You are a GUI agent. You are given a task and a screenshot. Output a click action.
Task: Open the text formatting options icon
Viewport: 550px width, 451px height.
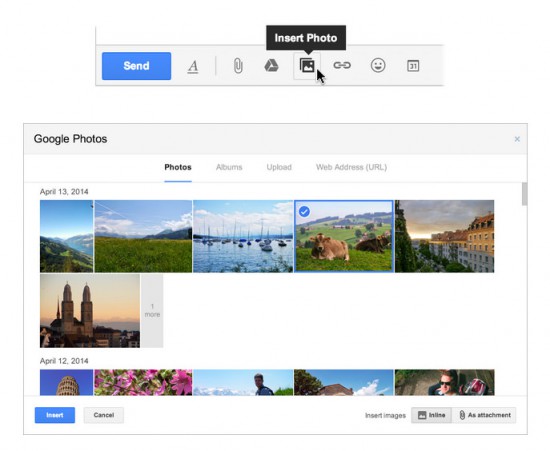193,66
